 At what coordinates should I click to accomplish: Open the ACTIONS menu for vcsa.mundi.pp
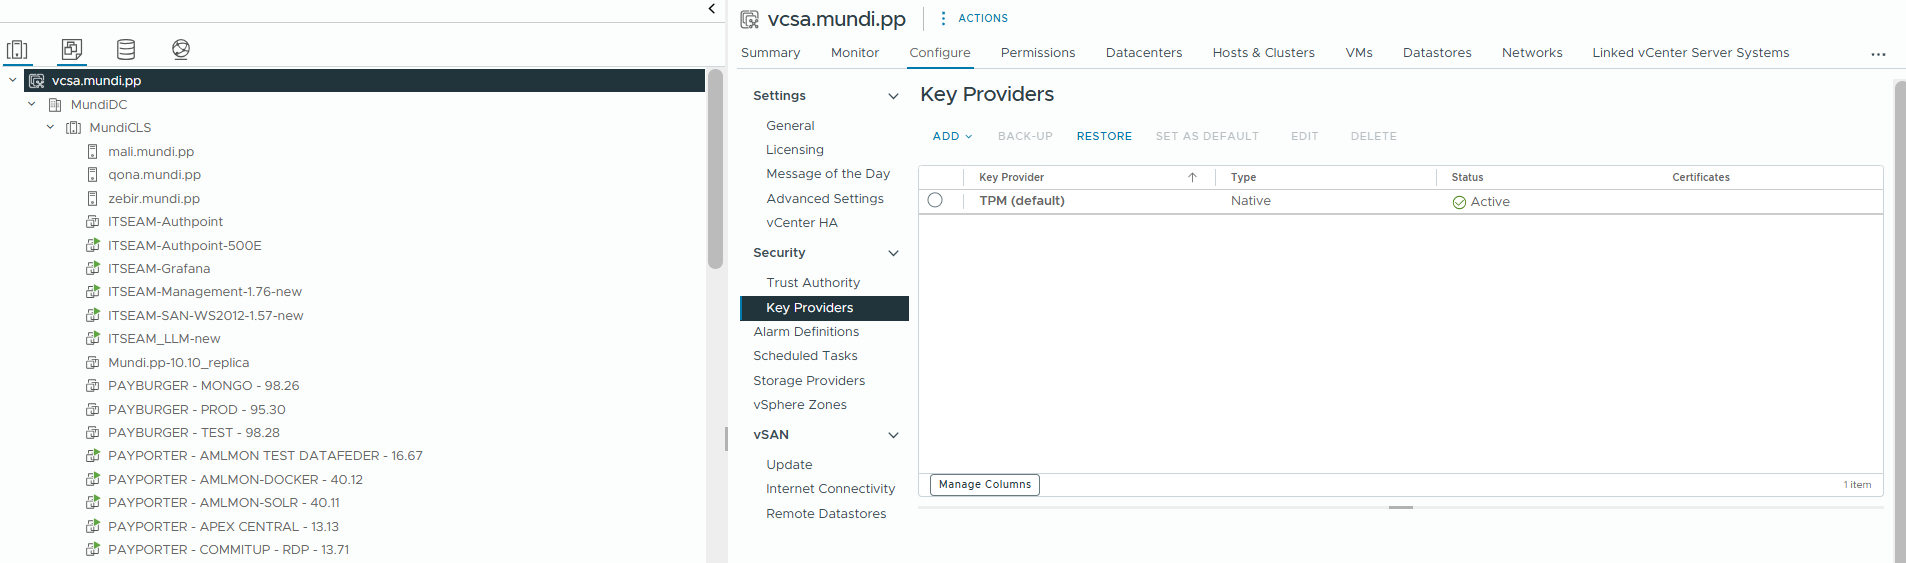coord(974,18)
